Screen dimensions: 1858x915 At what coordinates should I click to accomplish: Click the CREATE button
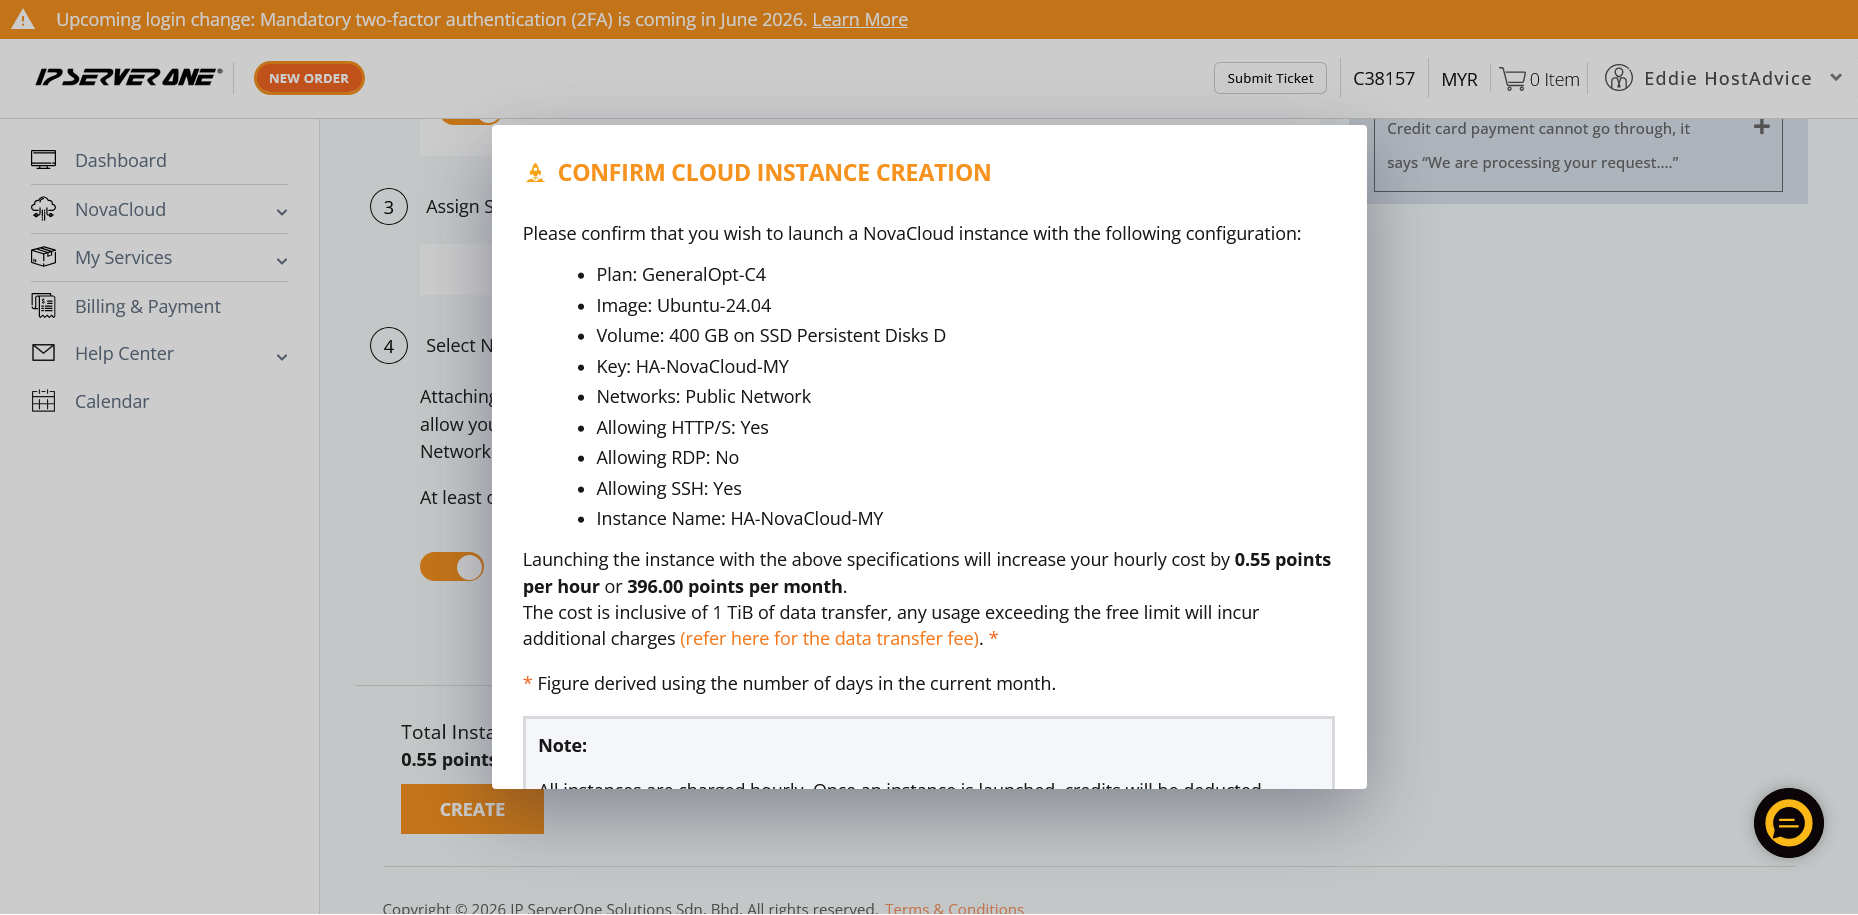click(x=472, y=809)
